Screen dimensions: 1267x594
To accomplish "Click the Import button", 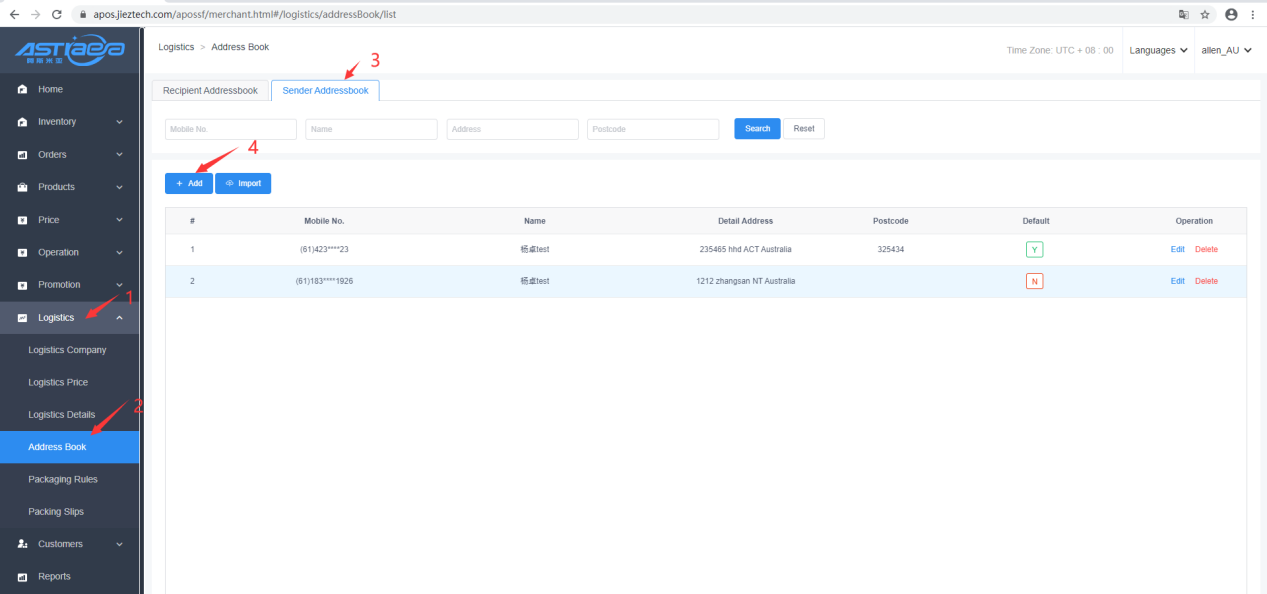I will tap(243, 184).
